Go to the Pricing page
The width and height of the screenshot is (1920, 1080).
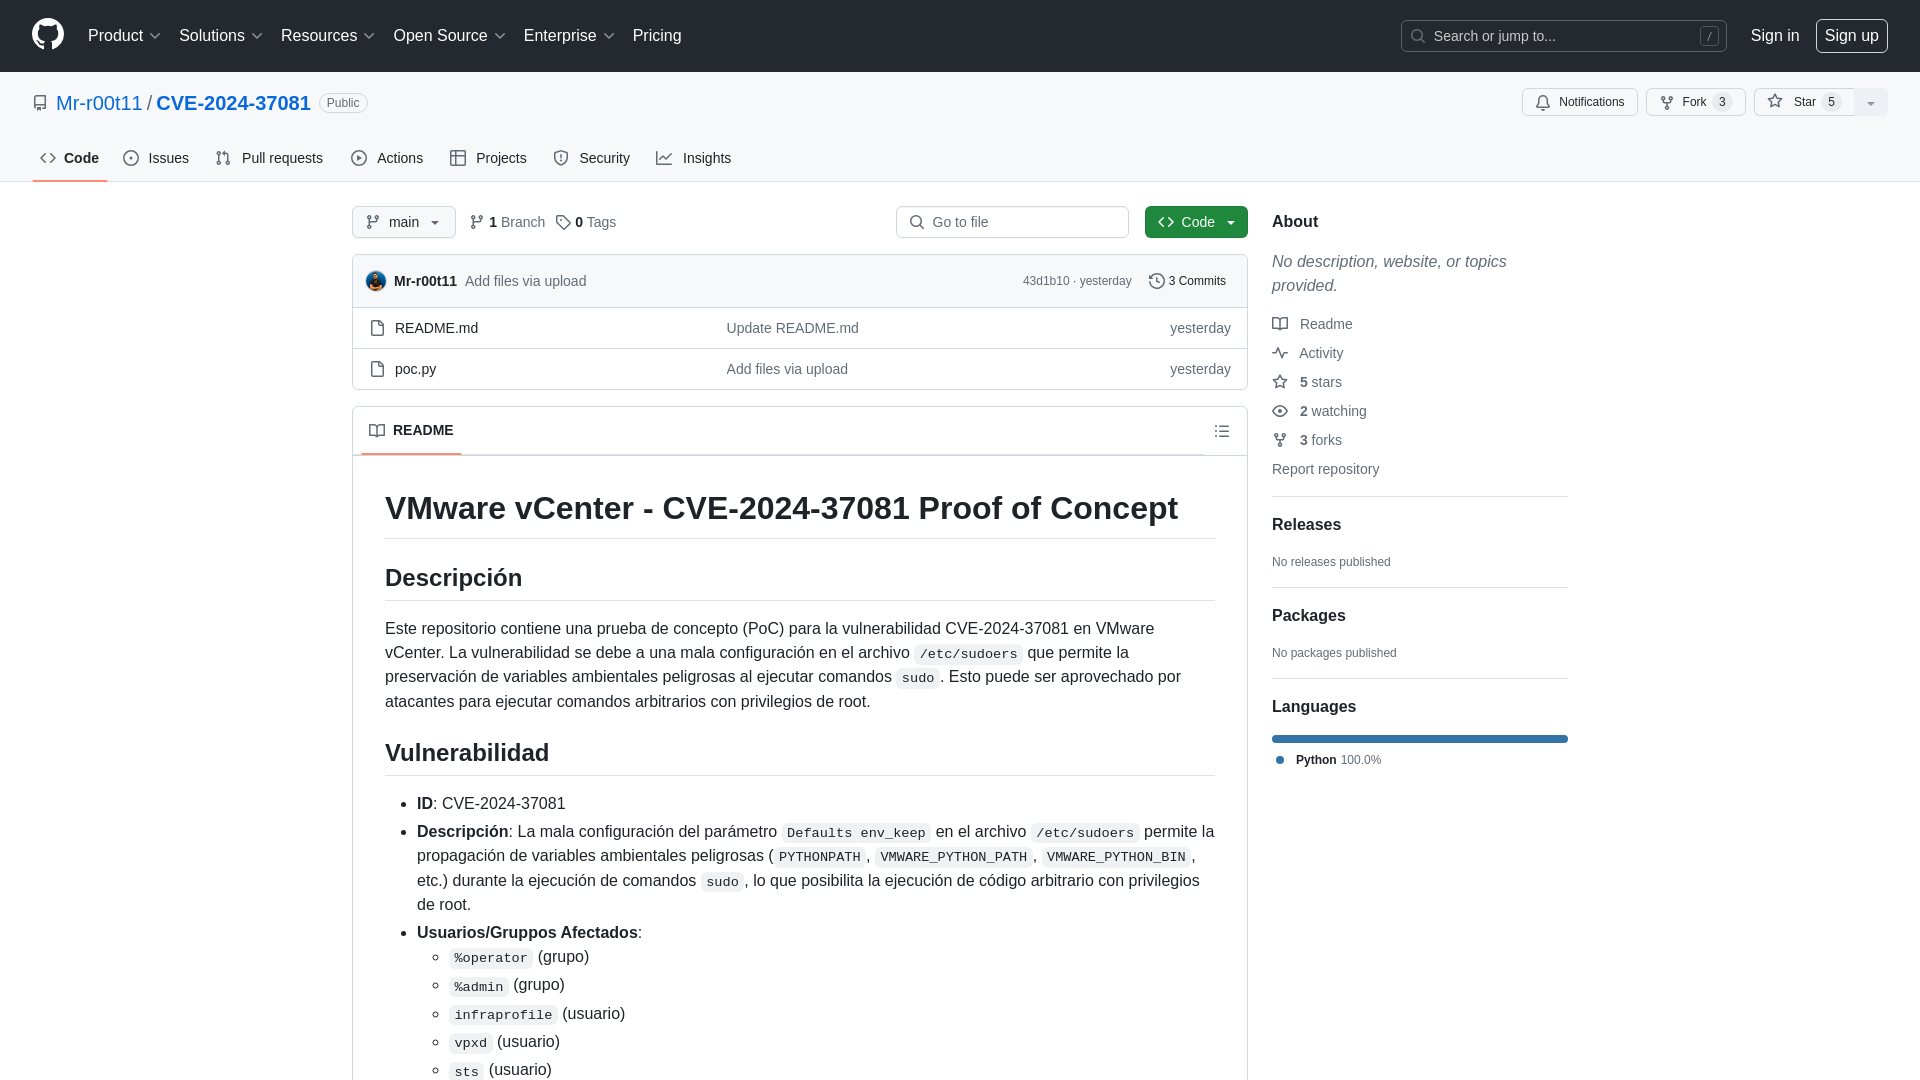[657, 35]
